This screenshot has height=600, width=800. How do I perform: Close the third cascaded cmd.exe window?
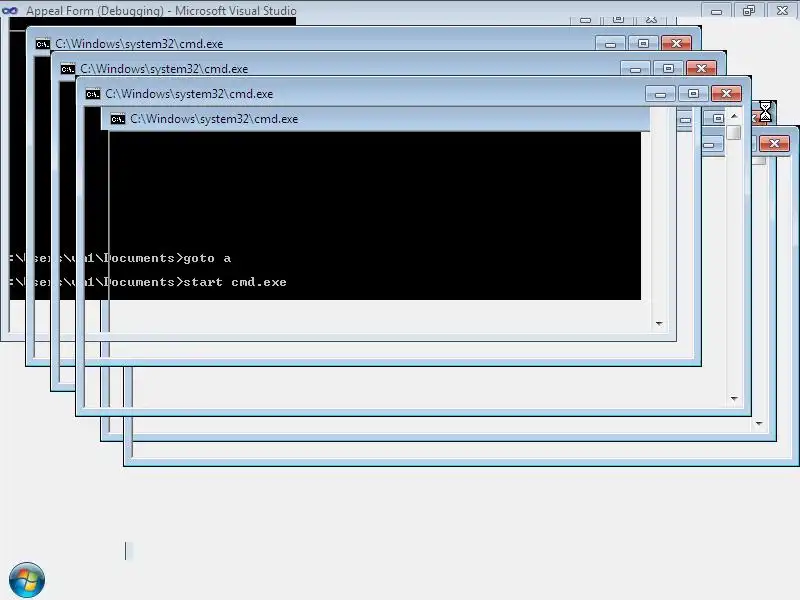(727, 93)
